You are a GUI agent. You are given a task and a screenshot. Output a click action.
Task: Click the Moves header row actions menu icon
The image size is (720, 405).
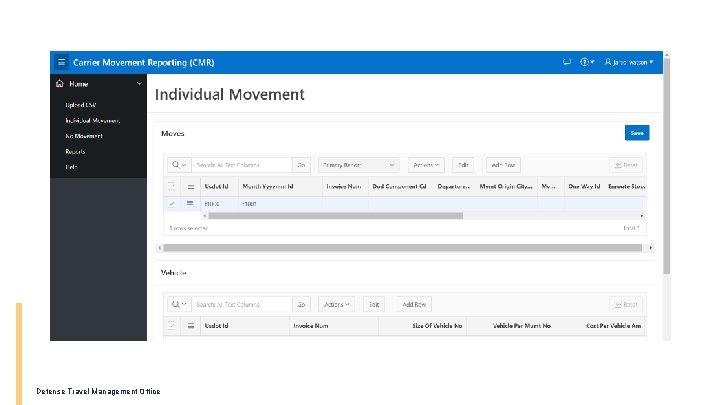coord(188,186)
